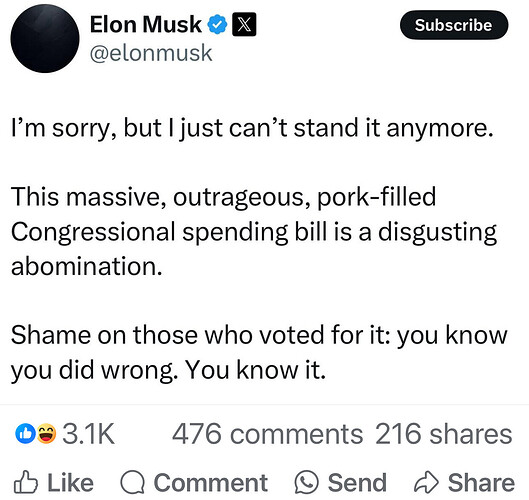Open the Elon Musk display name

pos(145,25)
